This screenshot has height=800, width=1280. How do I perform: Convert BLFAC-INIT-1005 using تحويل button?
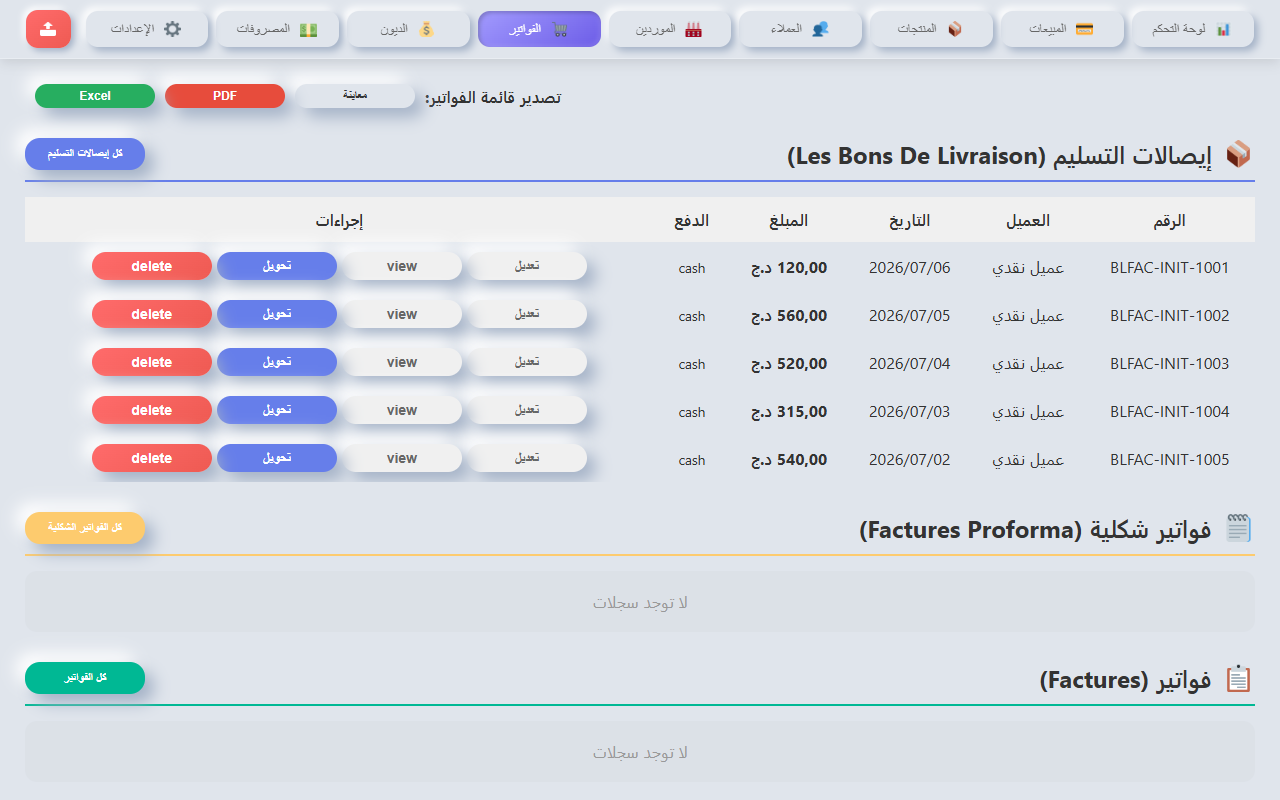[x=277, y=458]
